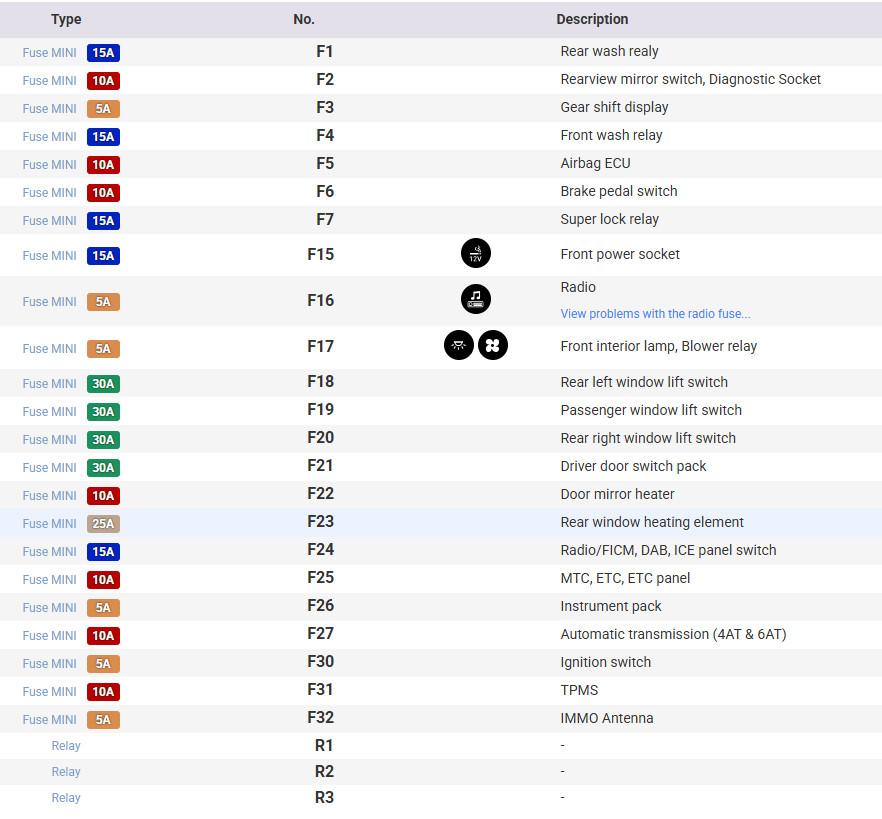
Task: Click the 5A badge in the F3 row
Action: pyautogui.click(x=104, y=109)
